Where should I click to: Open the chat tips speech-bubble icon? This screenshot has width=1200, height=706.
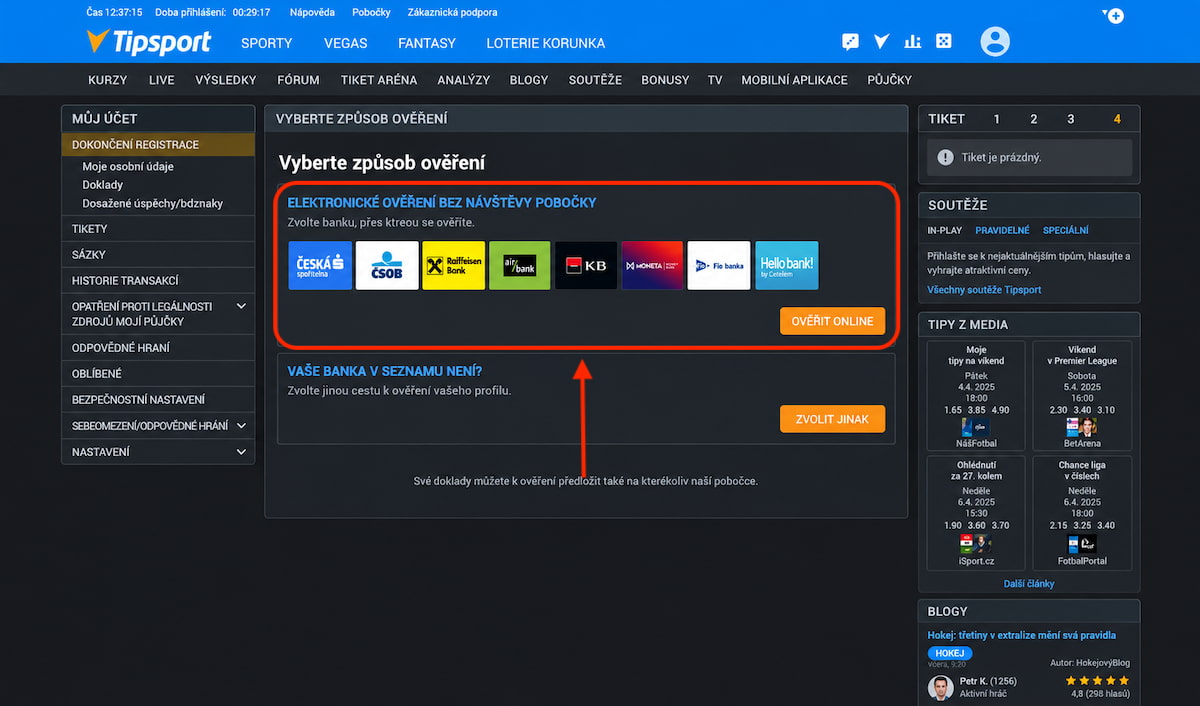point(850,42)
